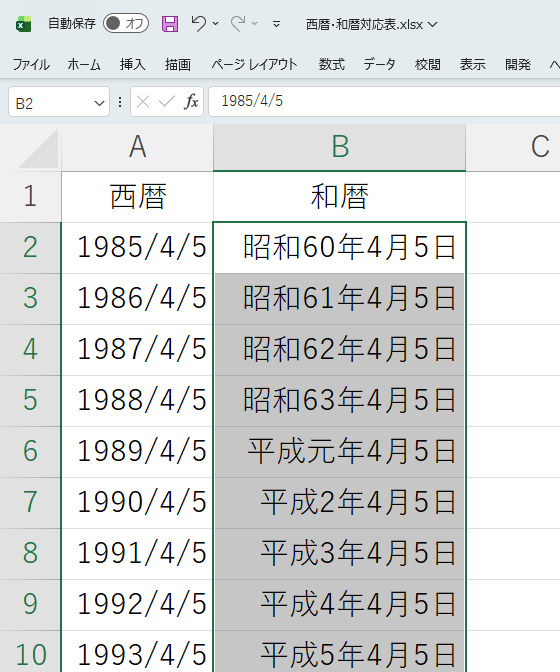Expand the file name 西暦・和暦対応表.xlsx dropdown

[433, 24]
